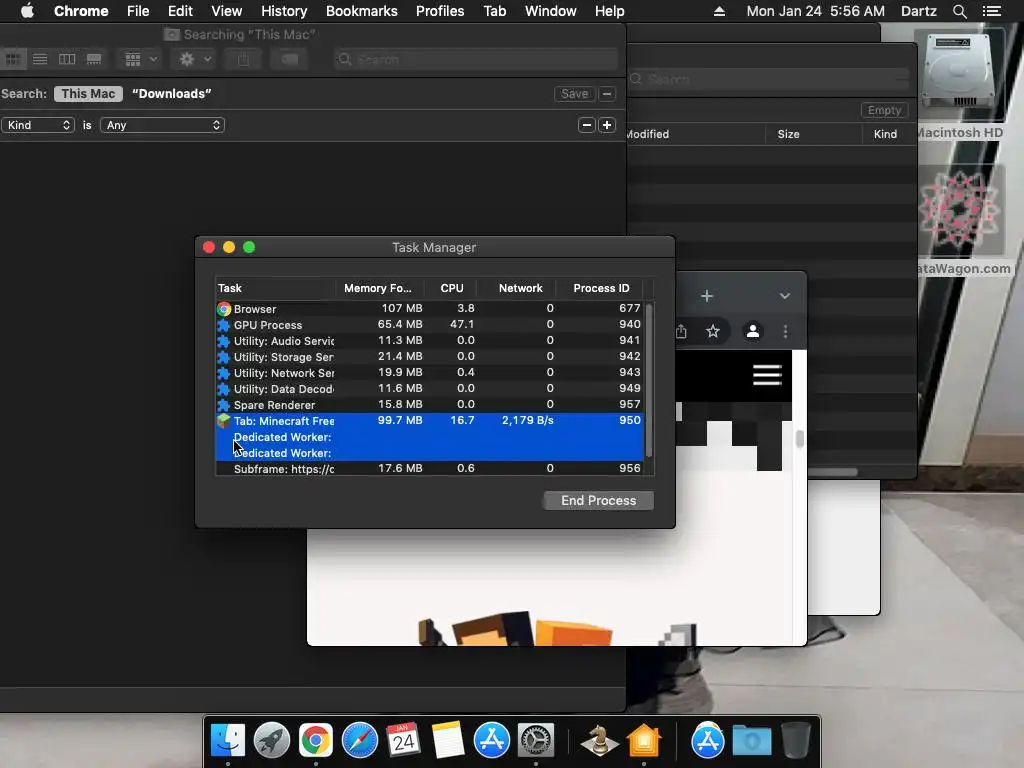Sort Task Manager by Process ID column

coord(601,288)
